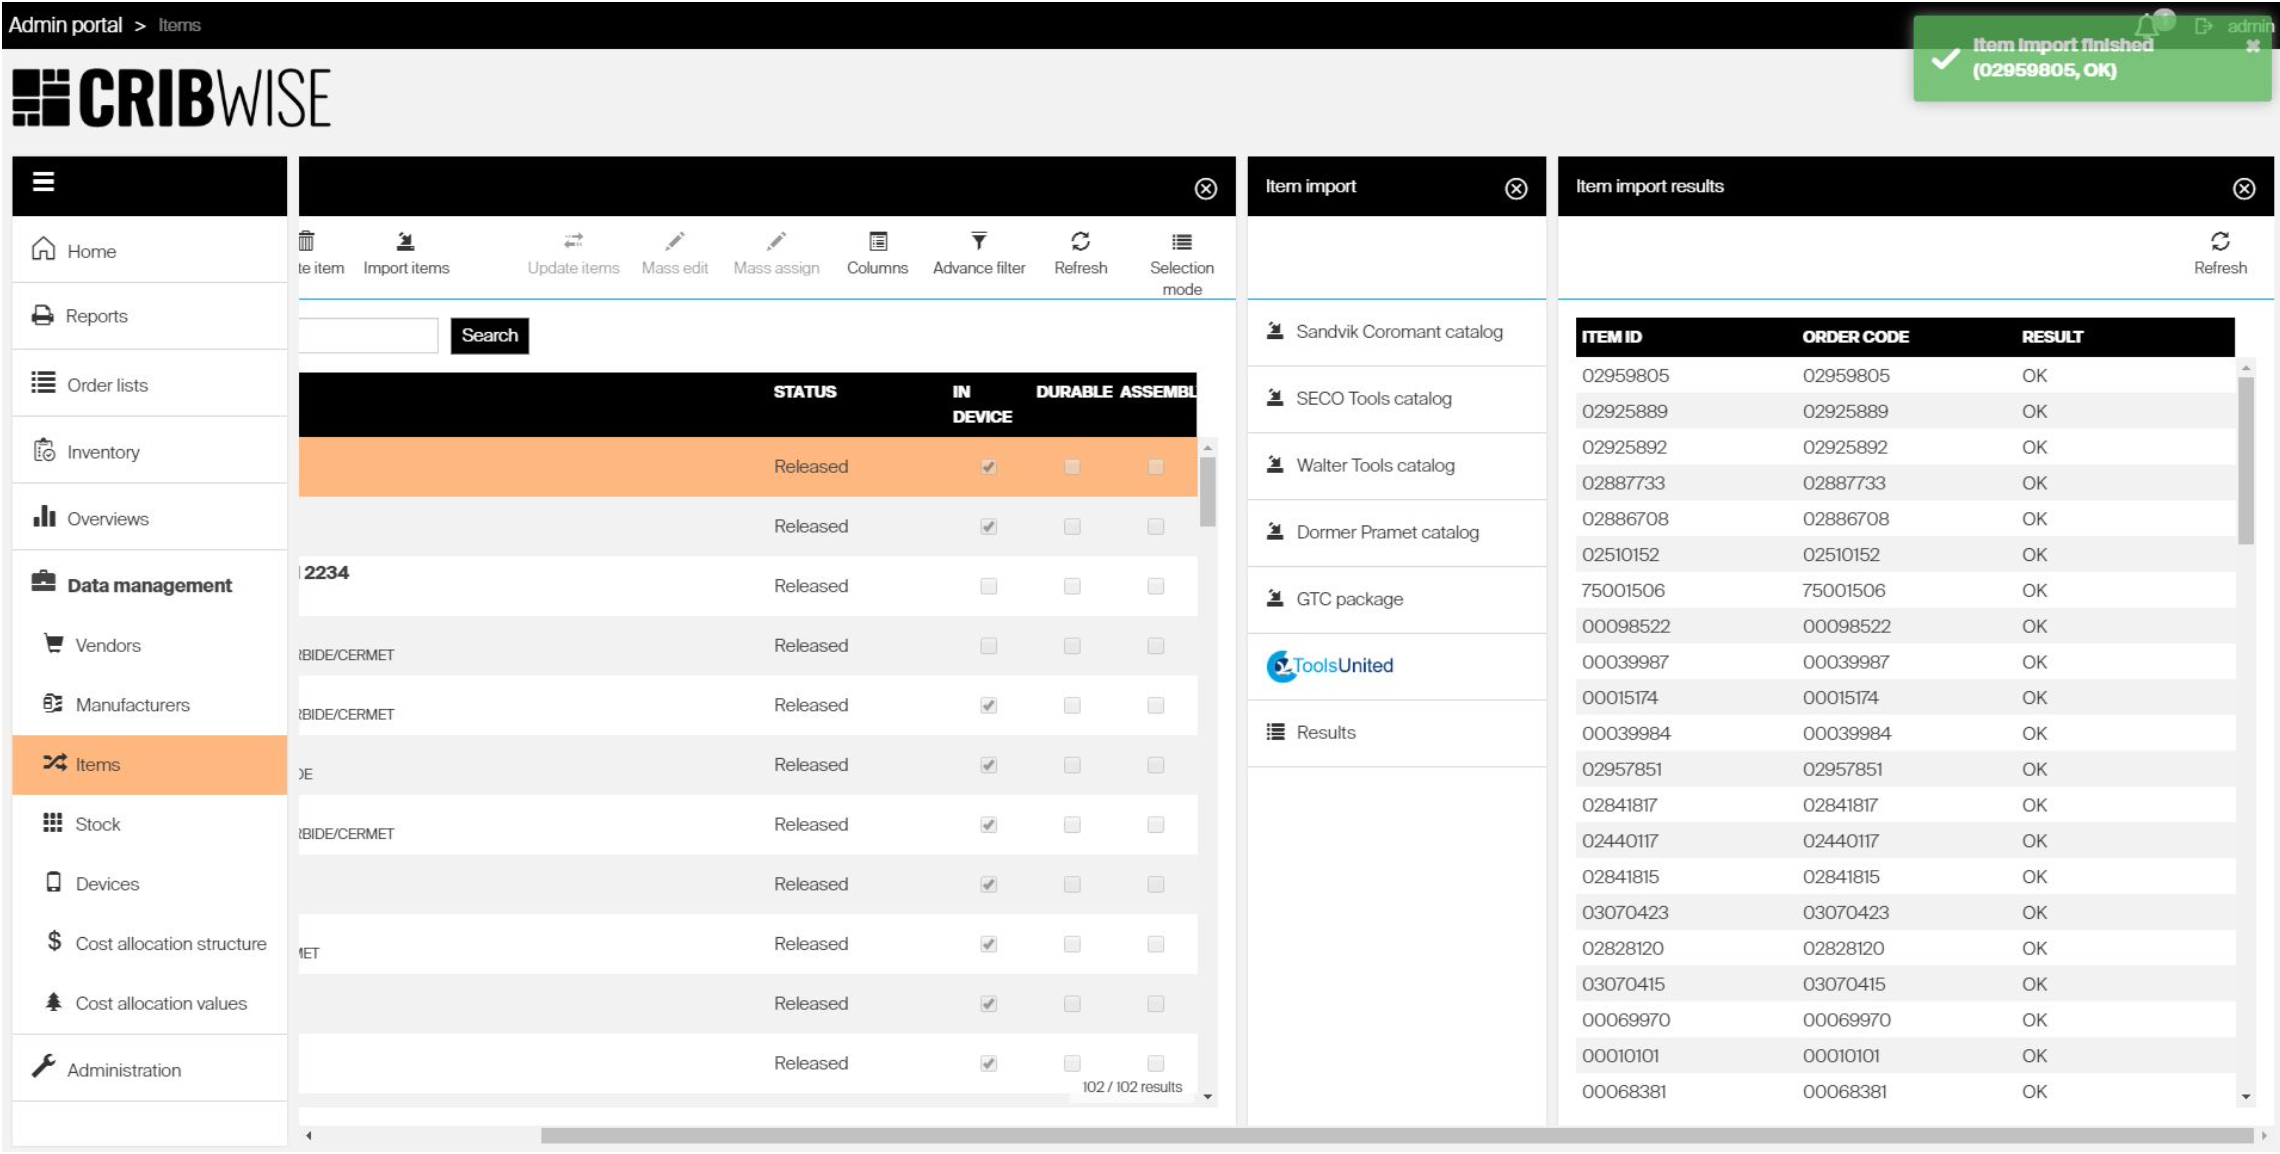Go to Stock in the sidebar
2280x1154 pixels.
(x=150, y=824)
